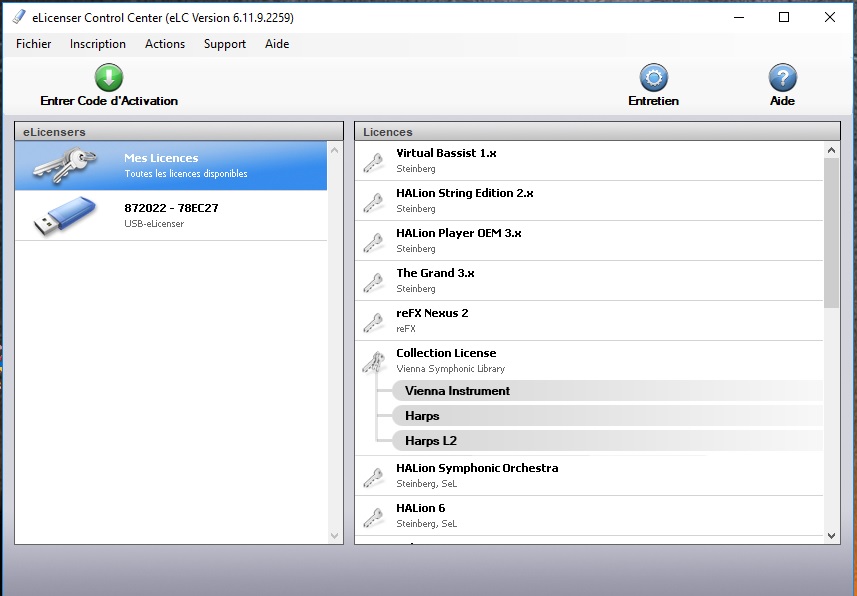Click the key icon beside reFX Nexus 2
This screenshot has width=857, height=596.
click(373, 322)
